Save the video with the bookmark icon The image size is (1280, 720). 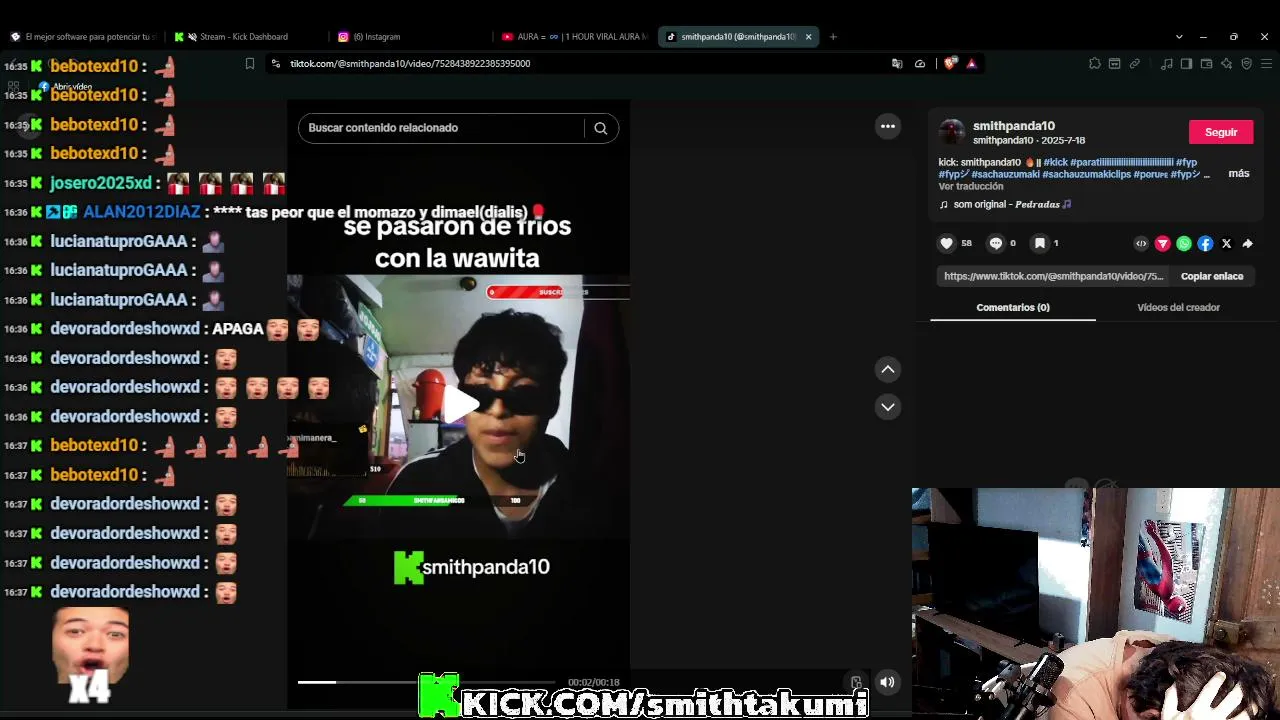point(1040,243)
